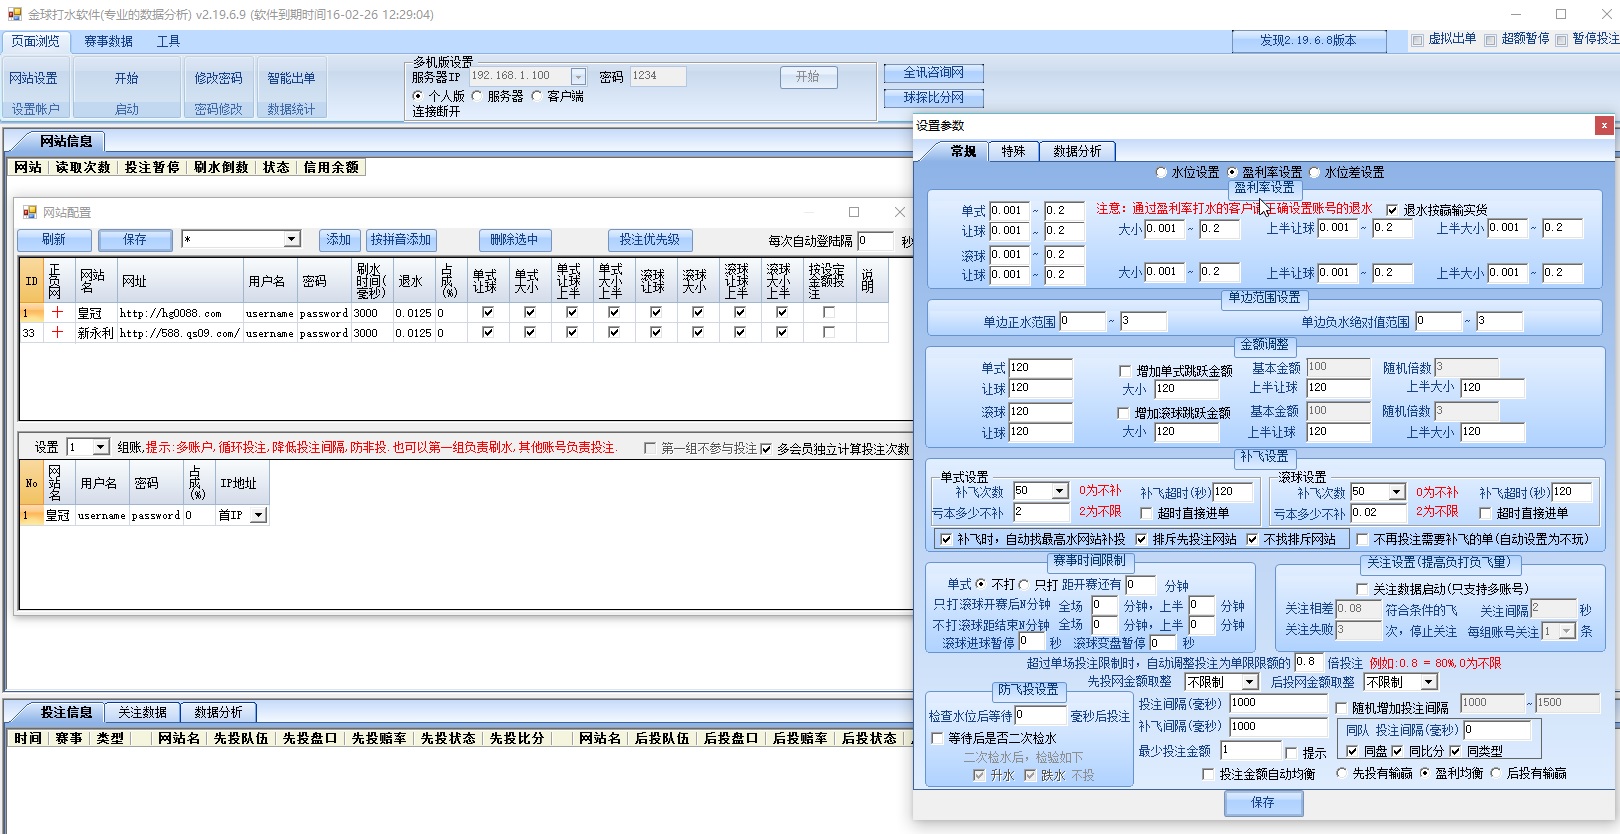Click the app icon in the main title bar
This screenshot has width=1620, height=834.
14,15
